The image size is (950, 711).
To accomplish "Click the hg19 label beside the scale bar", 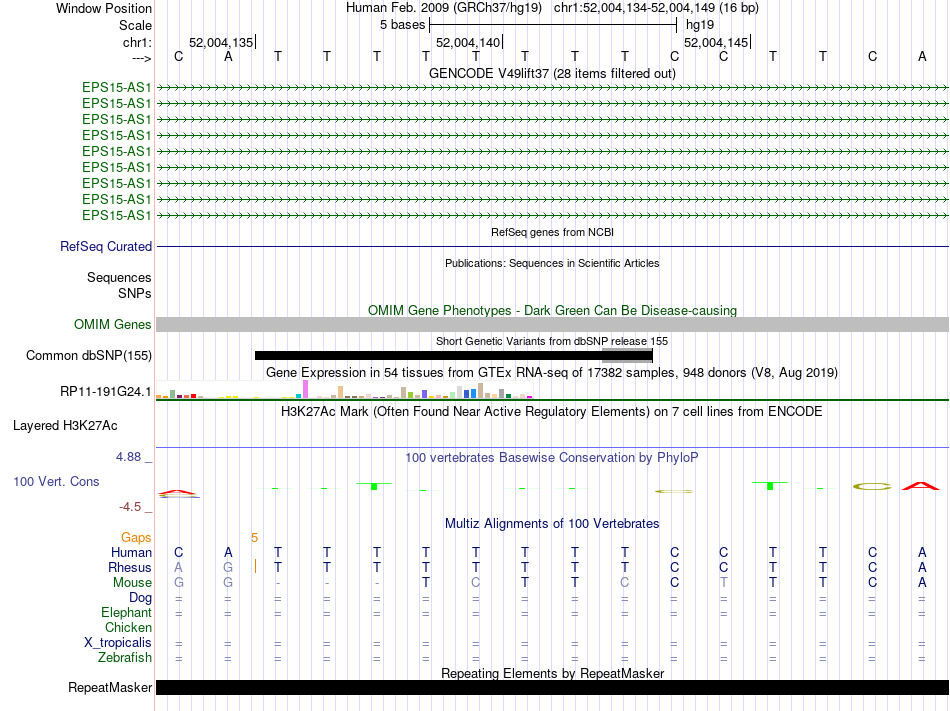I will pyautogui.click(x=700, y=25).
